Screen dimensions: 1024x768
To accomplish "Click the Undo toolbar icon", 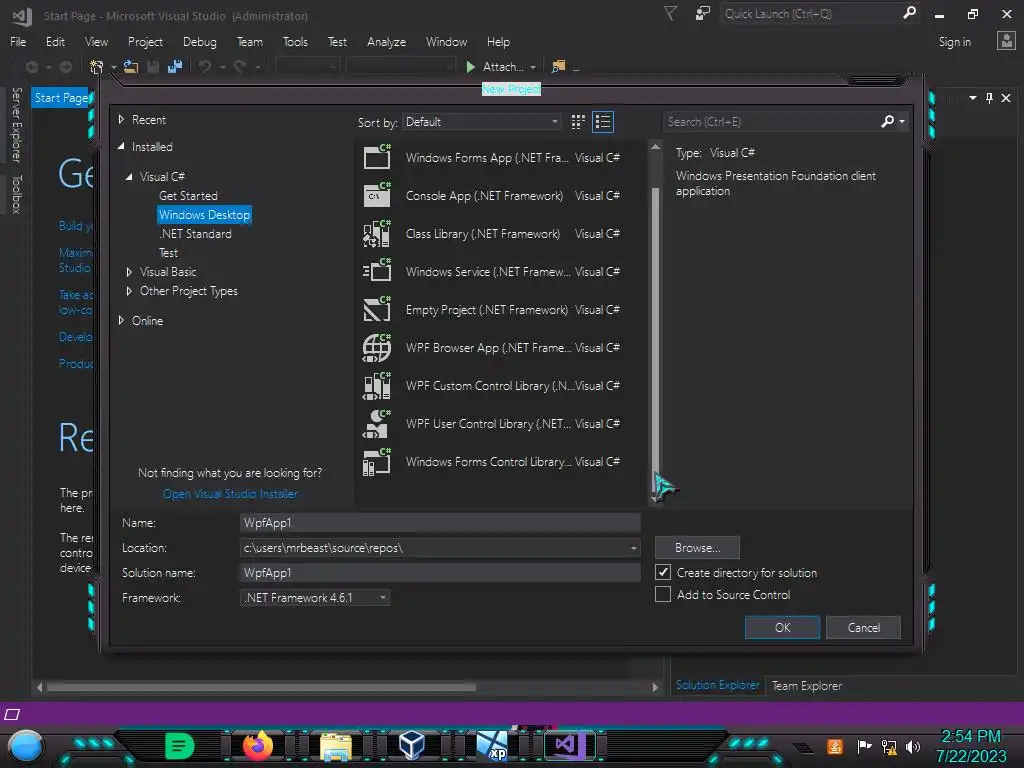I will [x=204, y=67].
